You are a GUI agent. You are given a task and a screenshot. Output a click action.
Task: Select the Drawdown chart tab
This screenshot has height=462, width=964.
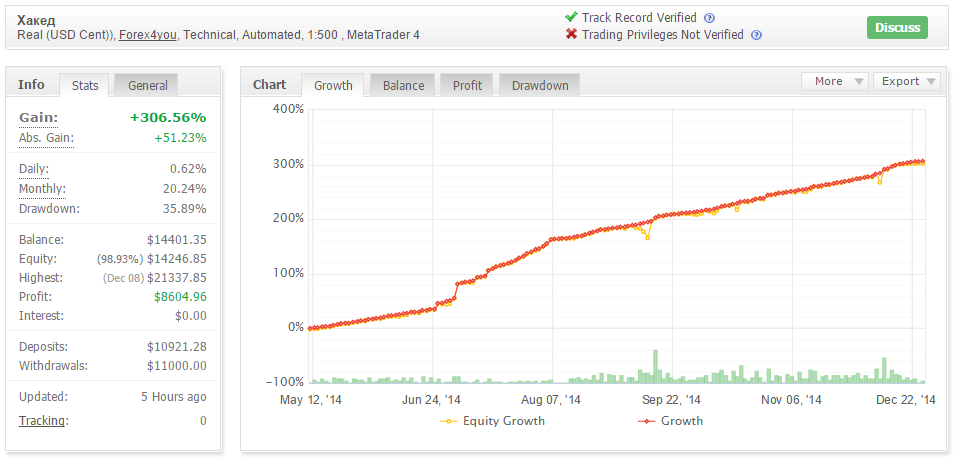click(540, 86)
